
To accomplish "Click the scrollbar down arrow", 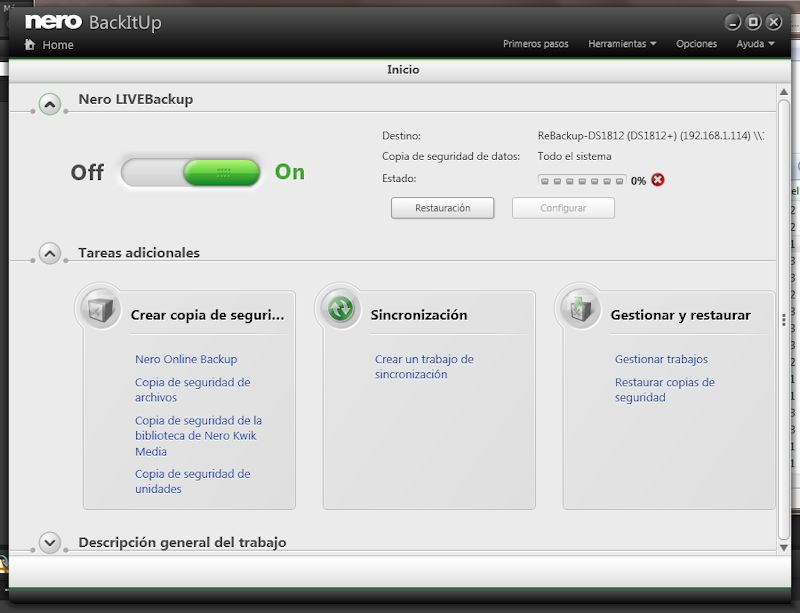I will [784, 548].
